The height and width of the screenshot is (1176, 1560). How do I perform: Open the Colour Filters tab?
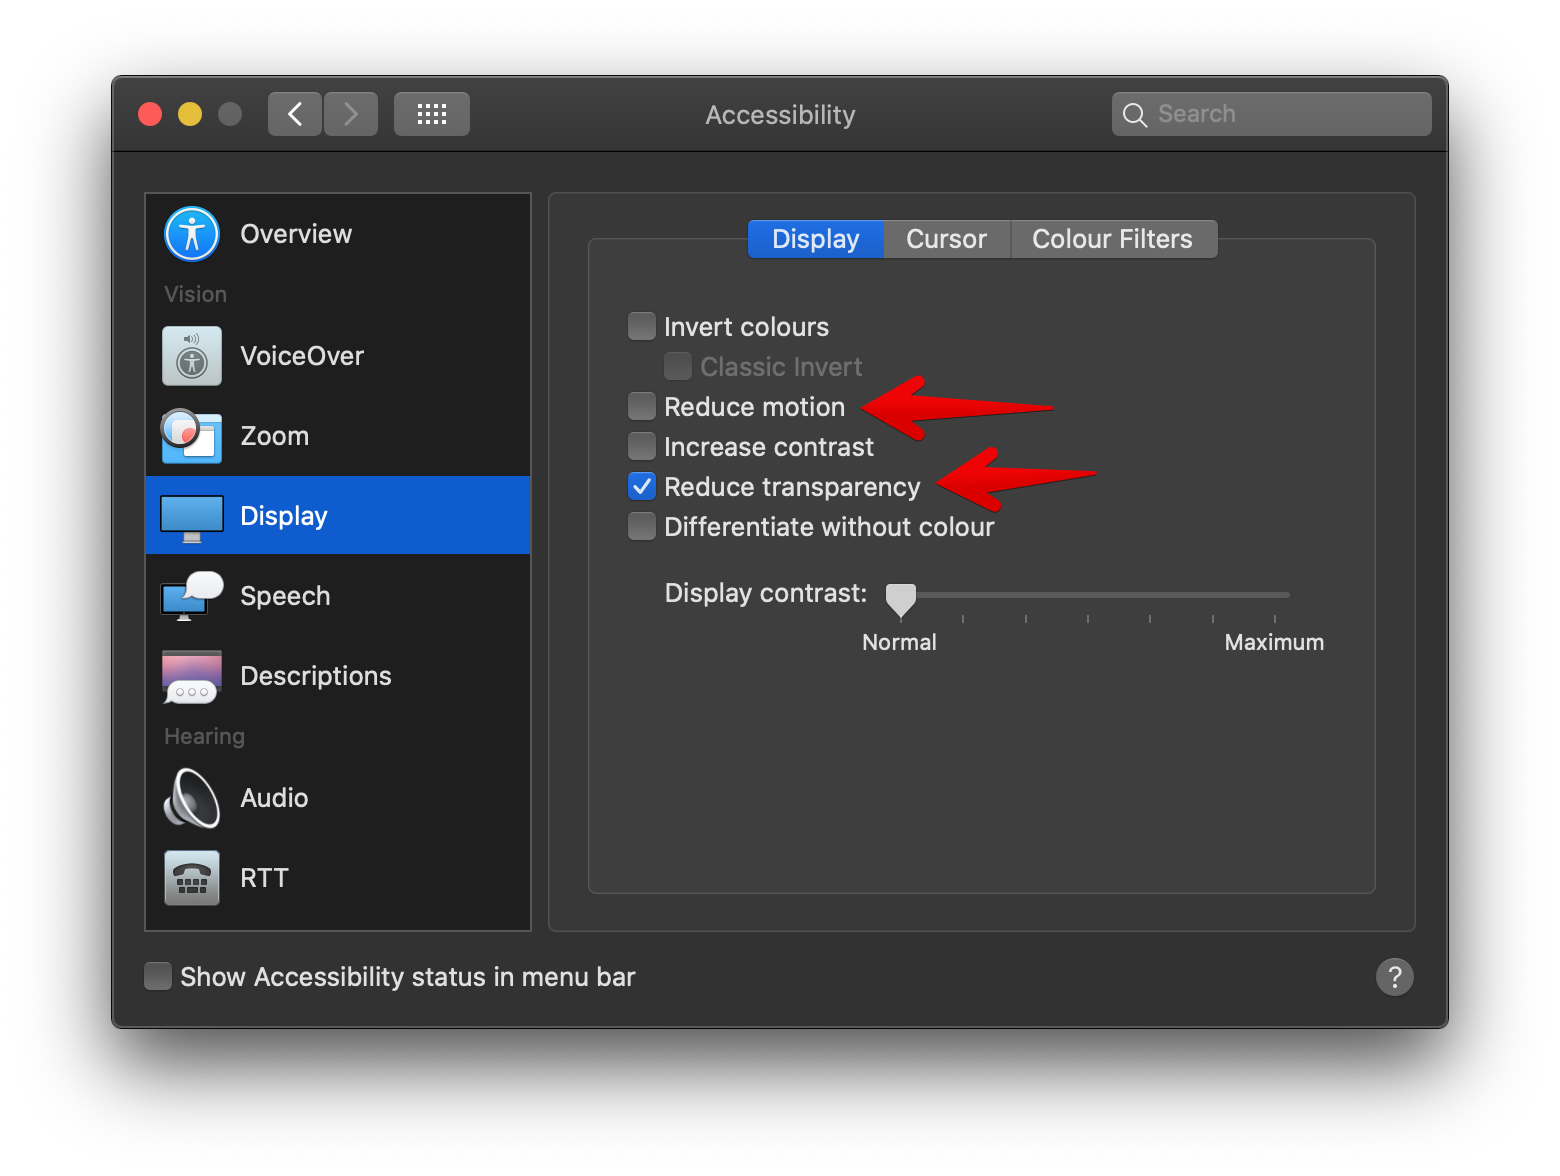click(x=1112, y=238)
